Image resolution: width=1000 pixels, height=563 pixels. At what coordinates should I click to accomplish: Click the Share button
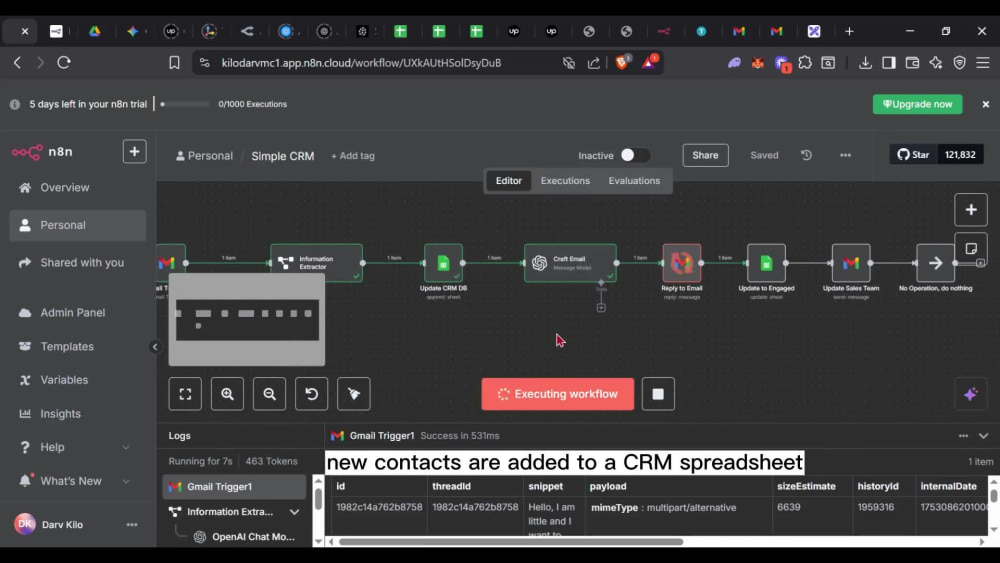705,155
